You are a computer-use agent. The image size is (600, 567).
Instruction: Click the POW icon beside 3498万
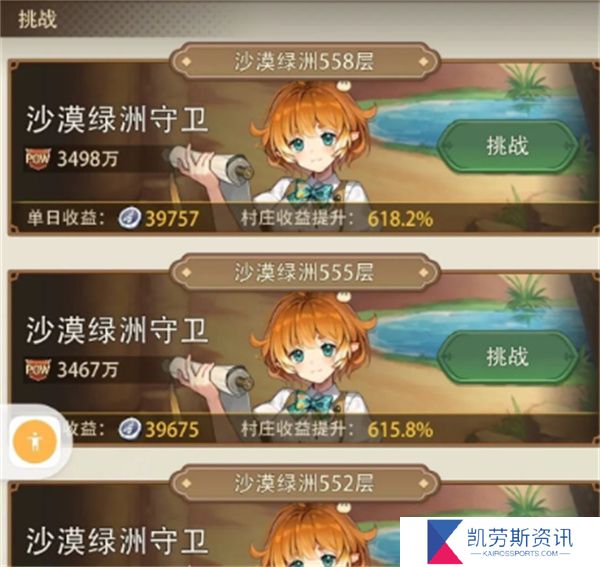click(x=38, y=159)
